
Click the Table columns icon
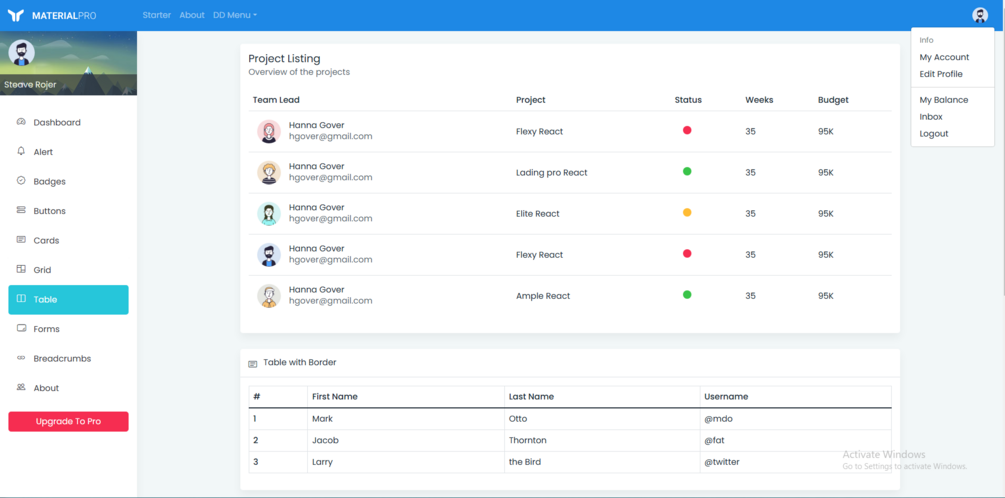coord(21,299)
